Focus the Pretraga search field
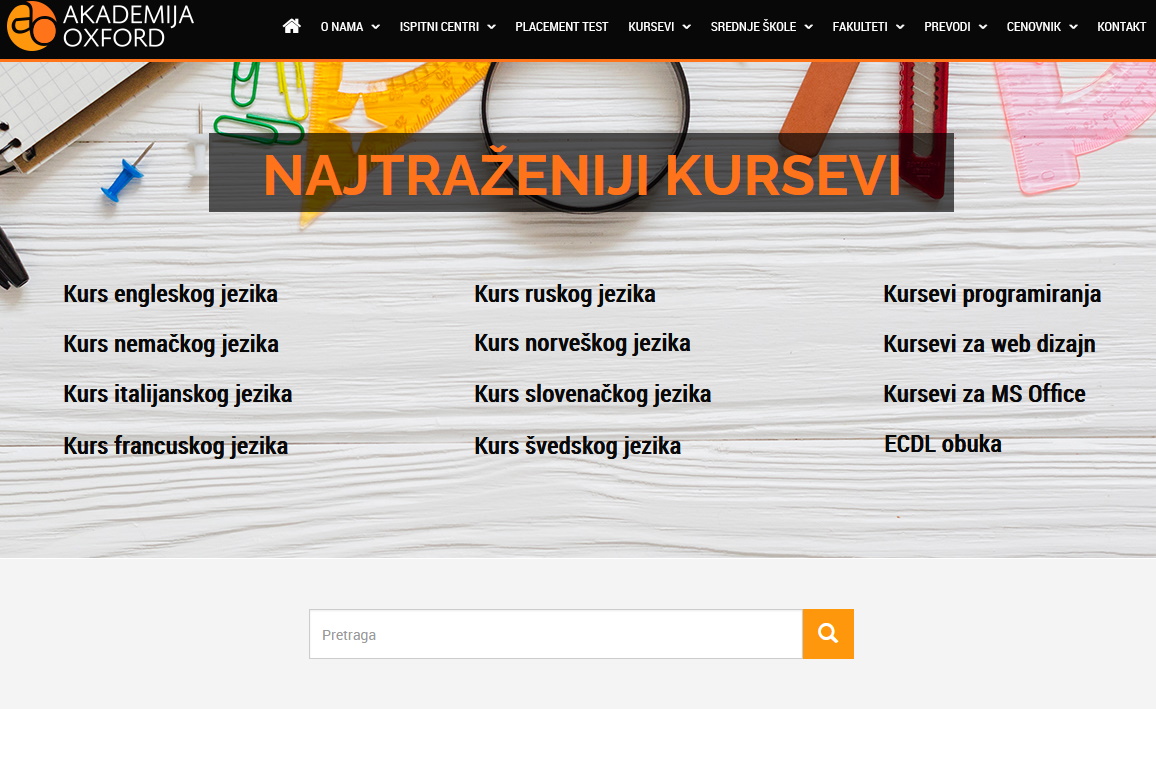Image resolution: width=1156 pixels, height=774 pixels. pyautogui.click(x=555, y=635)
